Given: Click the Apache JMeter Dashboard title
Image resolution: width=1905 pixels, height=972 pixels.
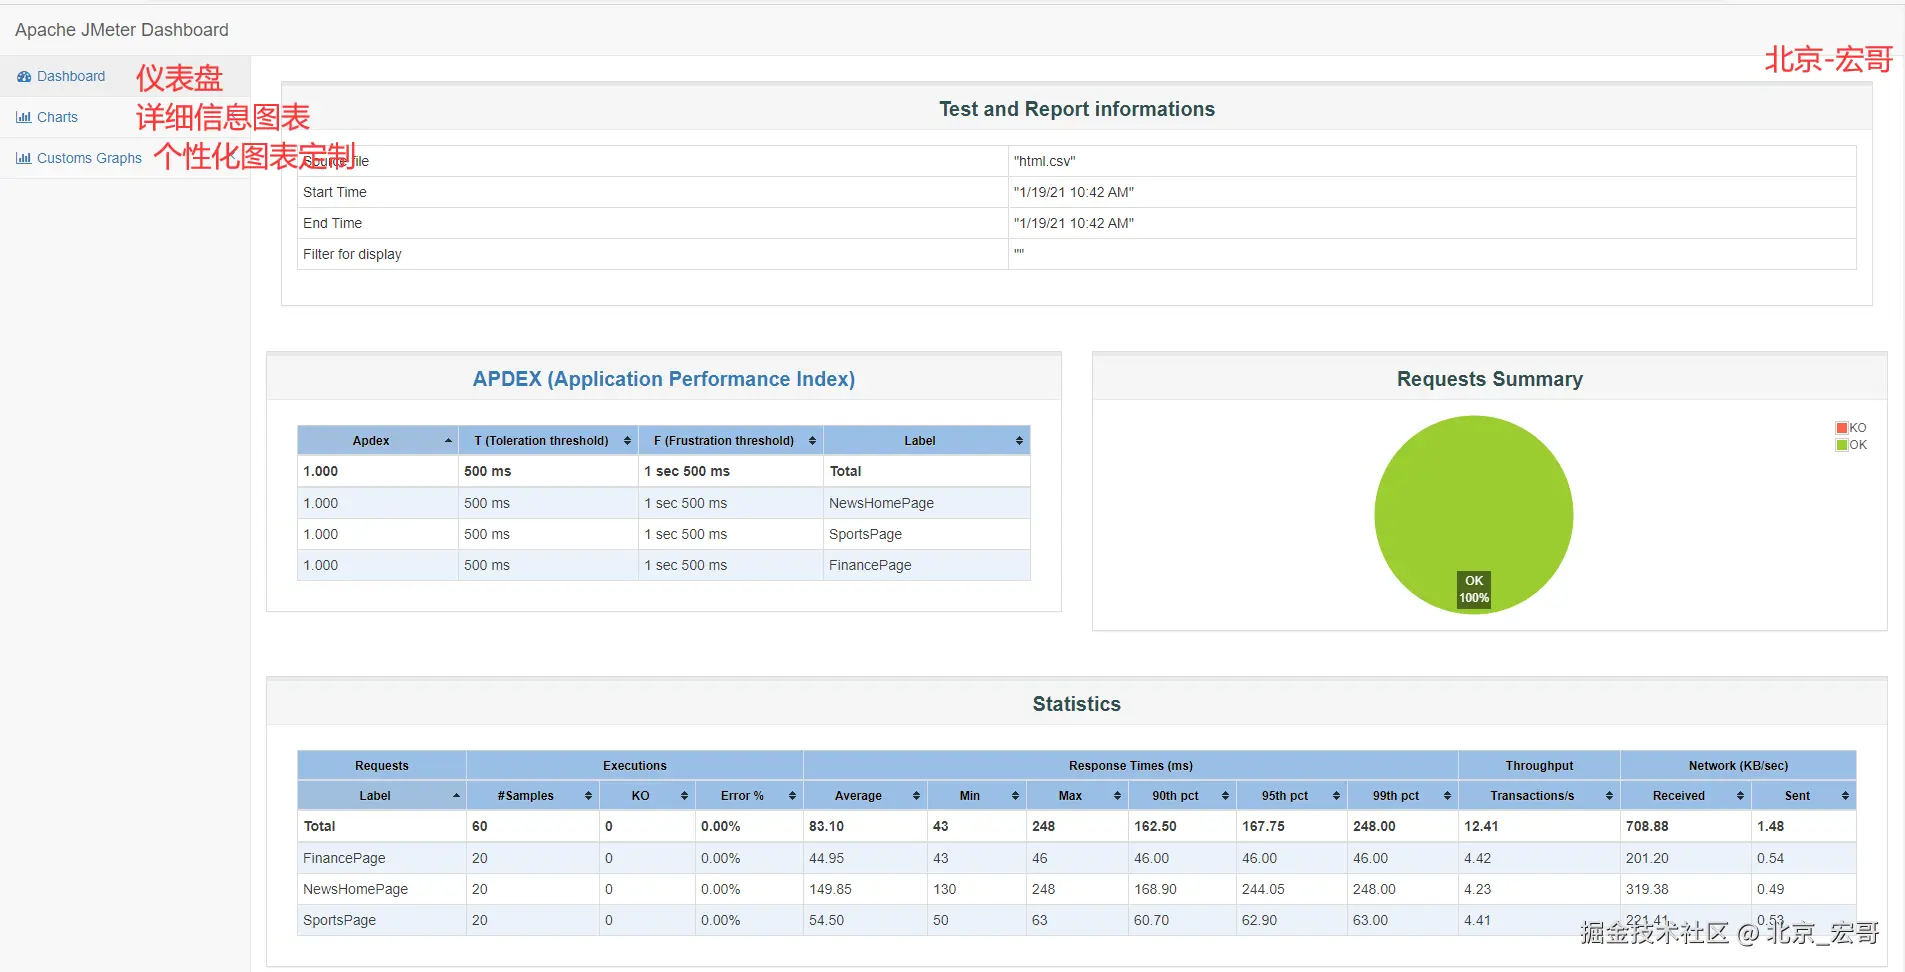Looking at the screenshot, I should (122, 30).
